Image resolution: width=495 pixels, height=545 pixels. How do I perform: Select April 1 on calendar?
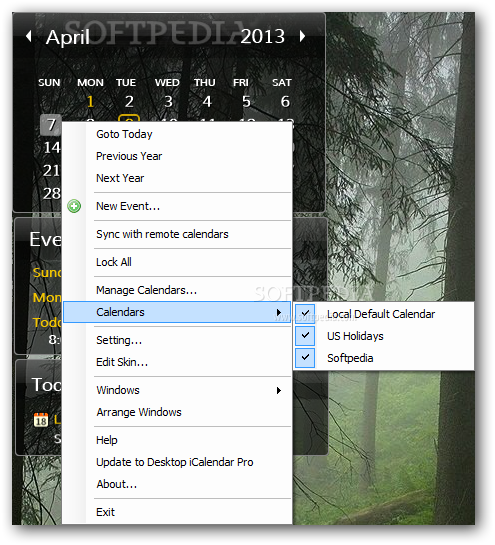click(90, 101)
